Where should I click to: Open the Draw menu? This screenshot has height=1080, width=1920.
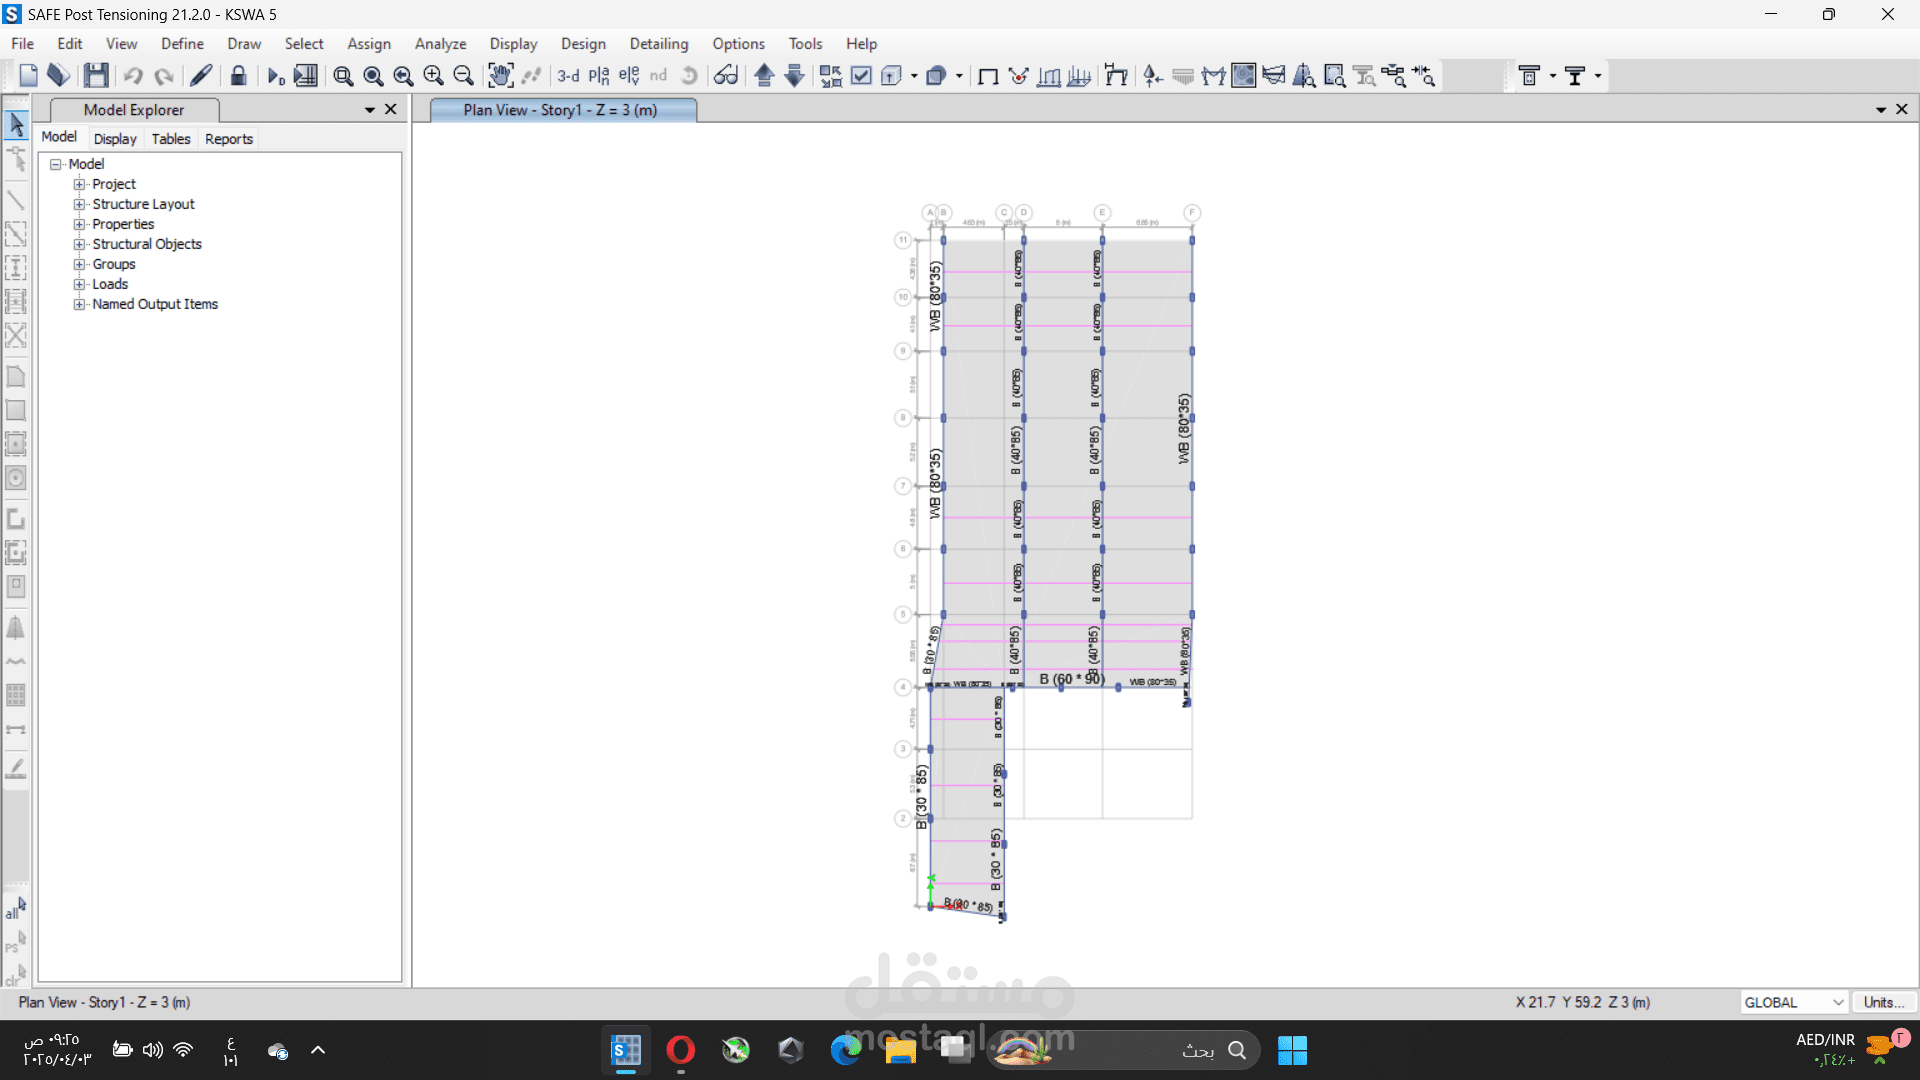[x=244, y=44]
